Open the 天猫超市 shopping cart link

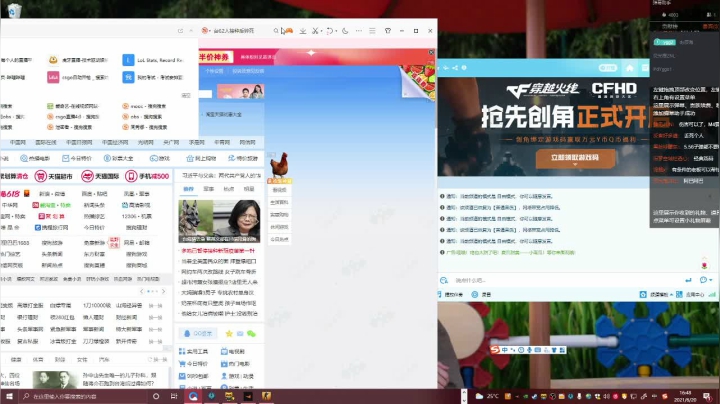53,176
